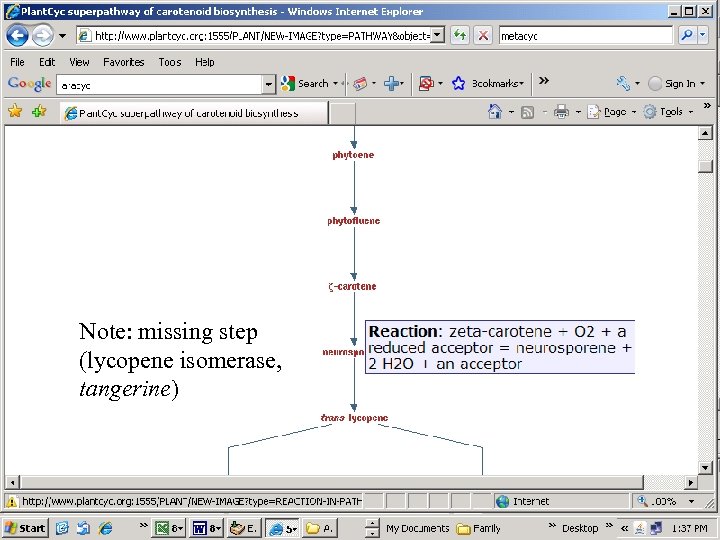Click the Home page icon
The image size is (720, 540).
tap(495, 112)
